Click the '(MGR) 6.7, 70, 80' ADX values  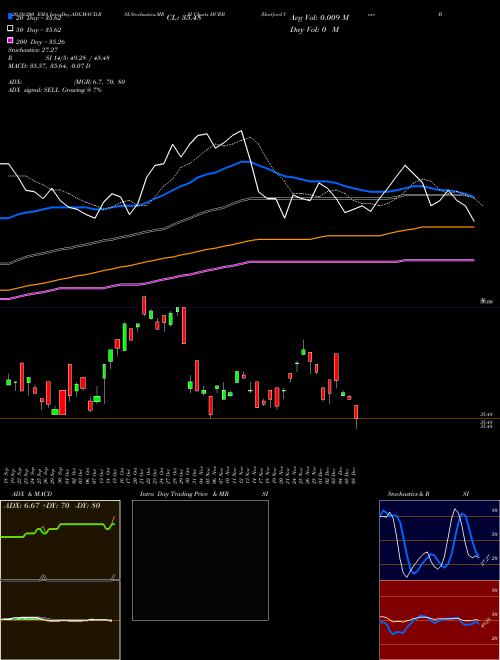pos(99,82)
